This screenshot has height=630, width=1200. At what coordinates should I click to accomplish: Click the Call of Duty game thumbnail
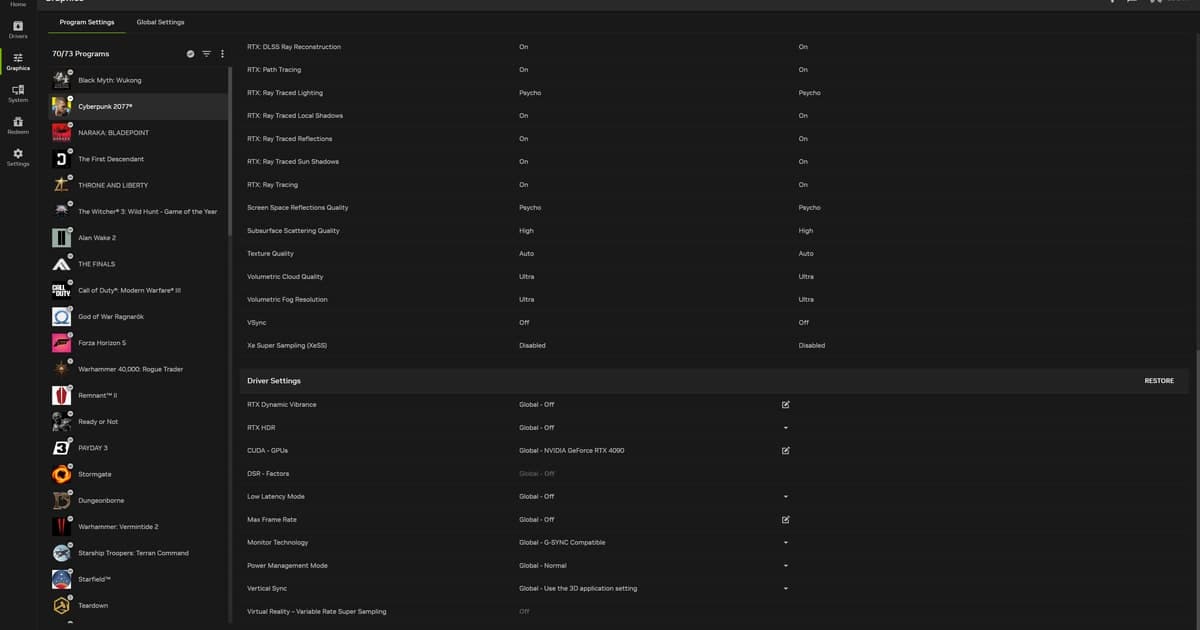tap(61, 290)
